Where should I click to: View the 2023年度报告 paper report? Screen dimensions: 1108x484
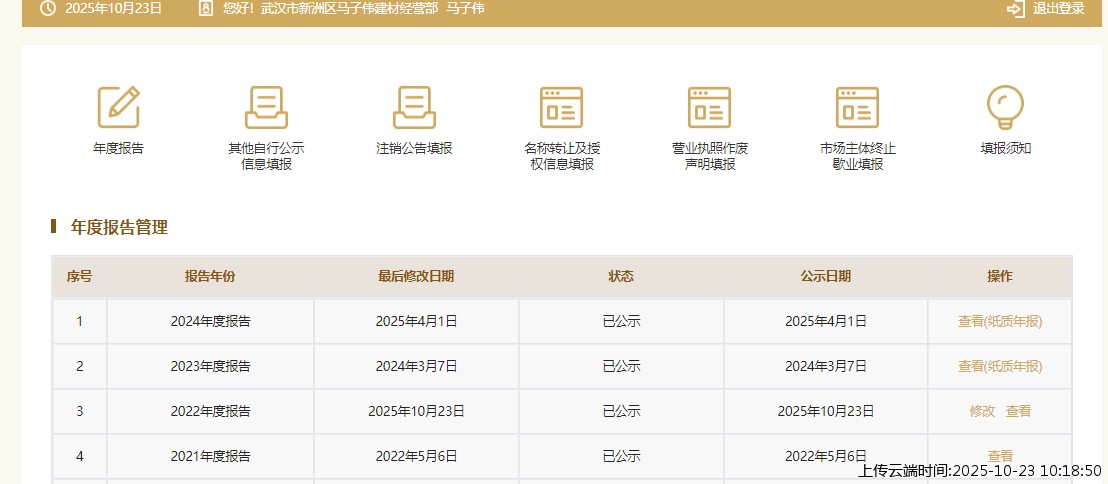pyautogui.click(x=999, y=367)
